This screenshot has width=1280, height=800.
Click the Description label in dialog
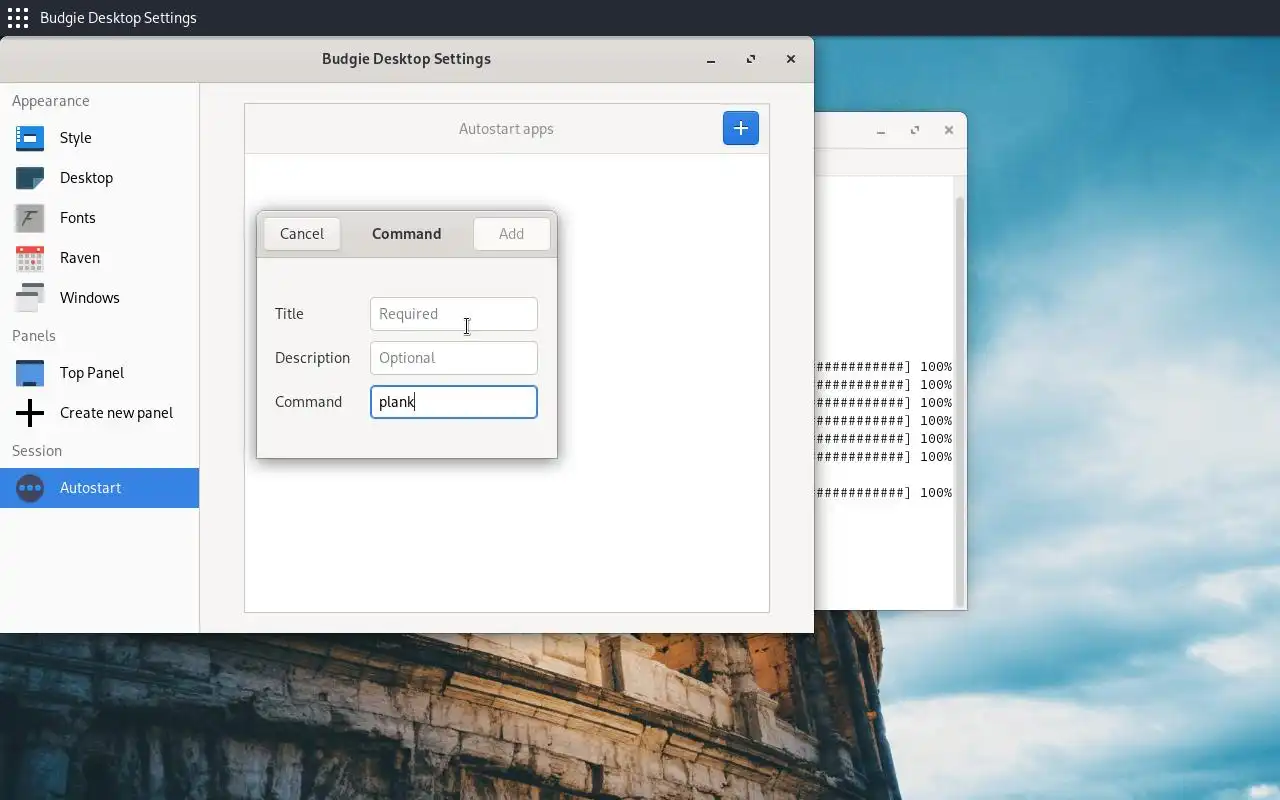click(x=312, y=358)
